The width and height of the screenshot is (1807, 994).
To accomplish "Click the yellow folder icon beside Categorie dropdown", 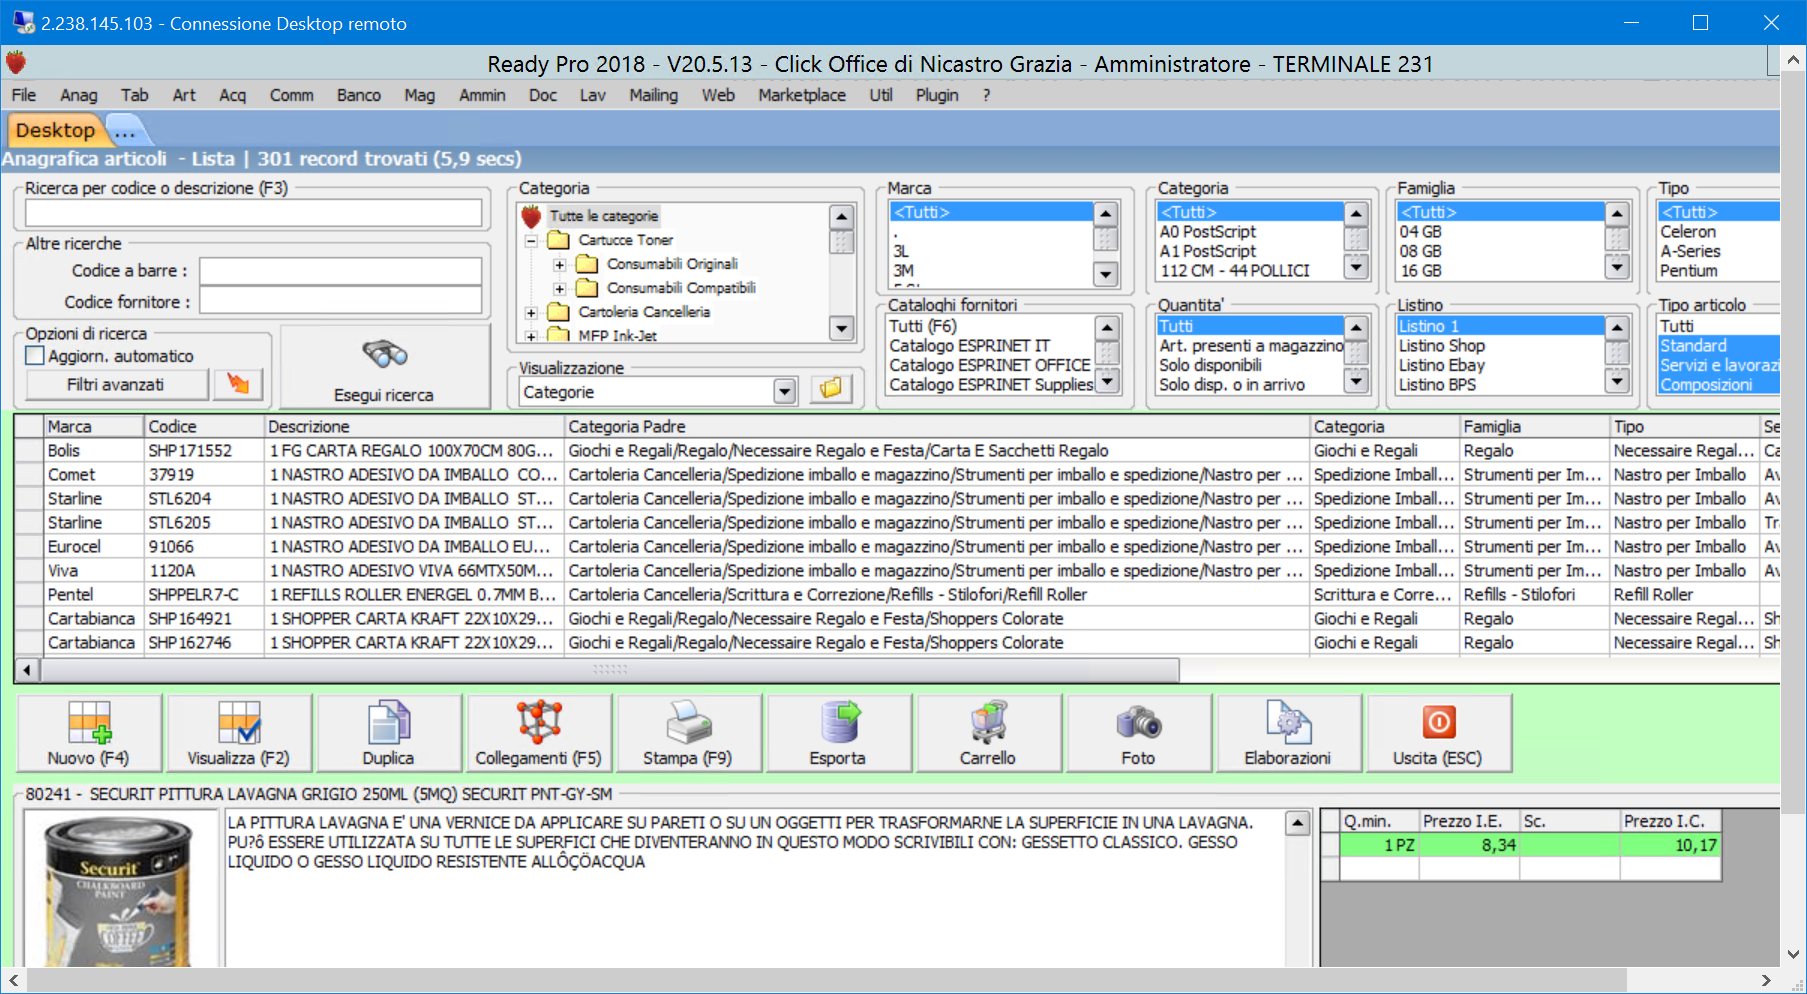I will (830, 389).
